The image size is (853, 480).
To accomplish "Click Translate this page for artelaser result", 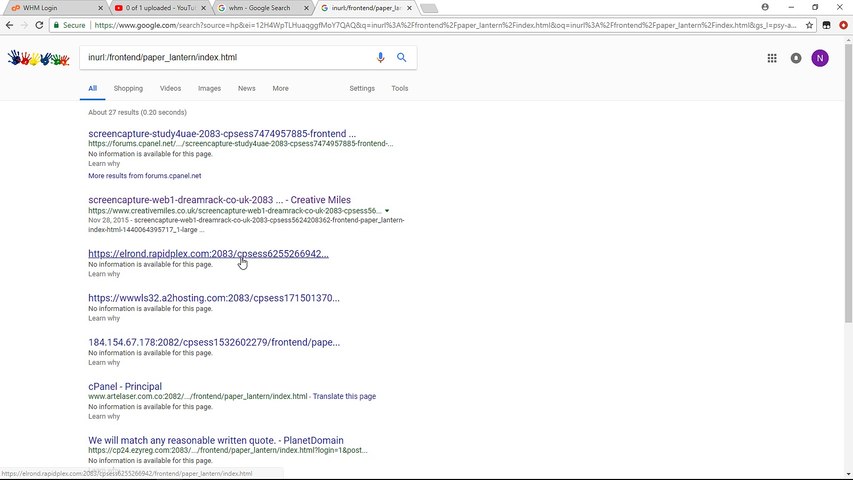I will [344, 396].
